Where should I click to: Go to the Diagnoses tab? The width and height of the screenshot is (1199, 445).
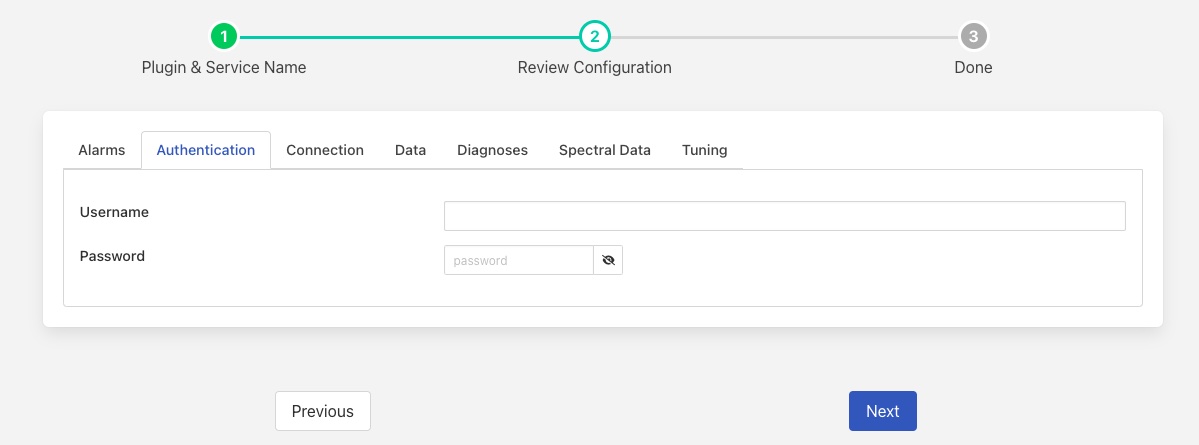[492, 150]
